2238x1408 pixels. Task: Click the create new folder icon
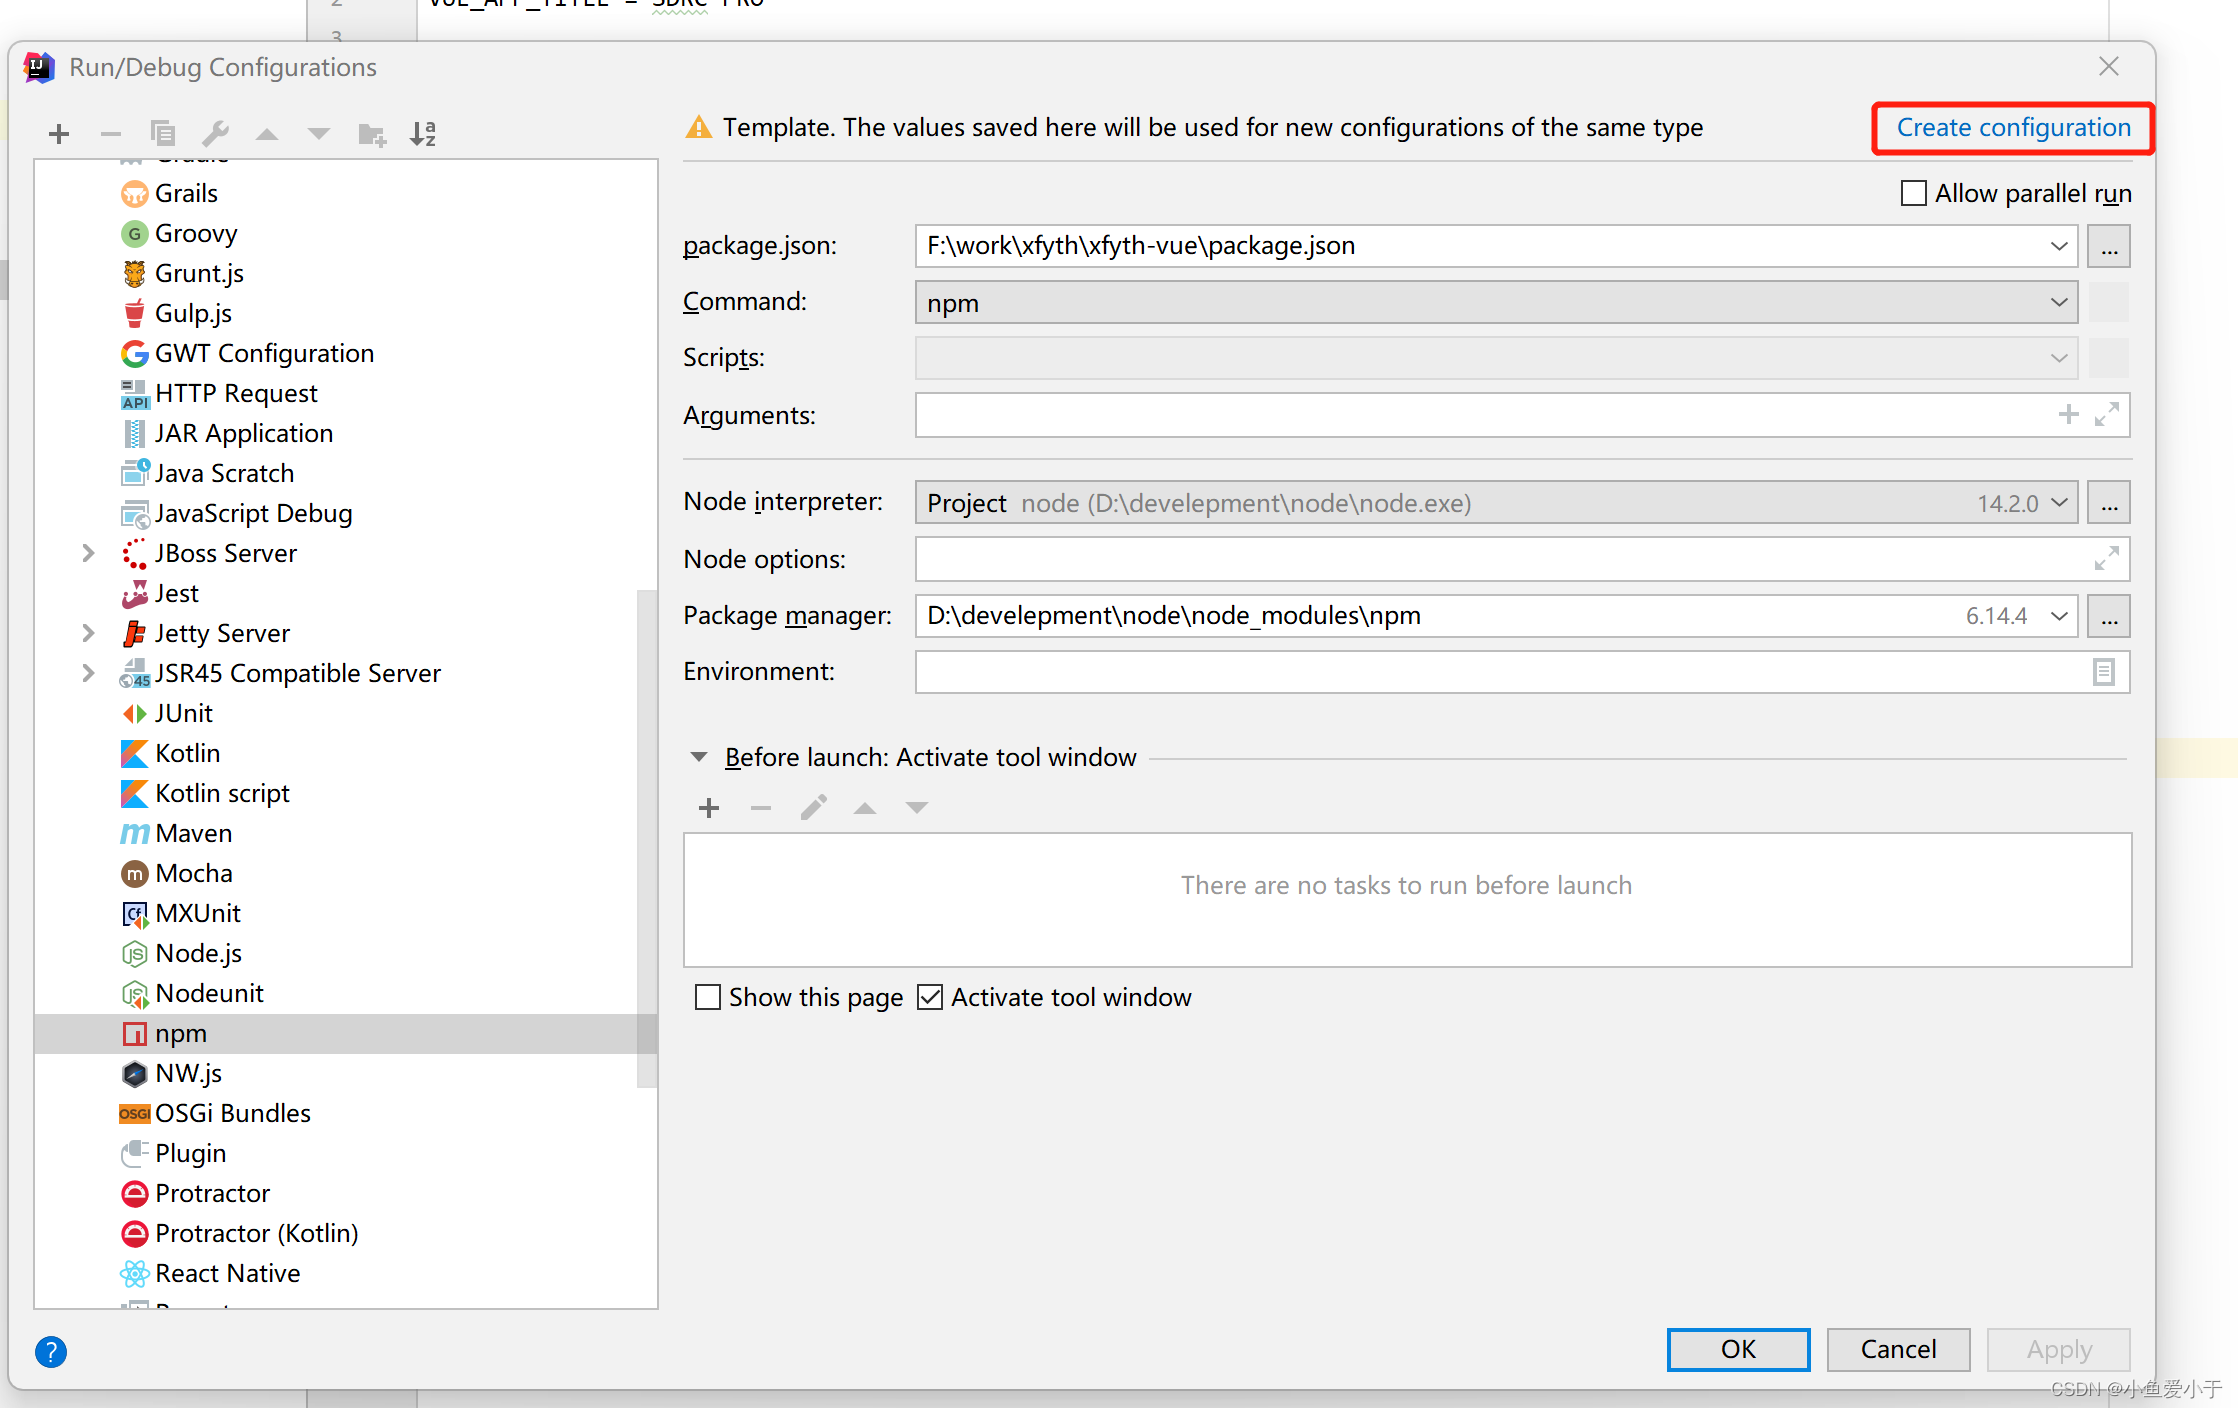click(x=372, y=133)
